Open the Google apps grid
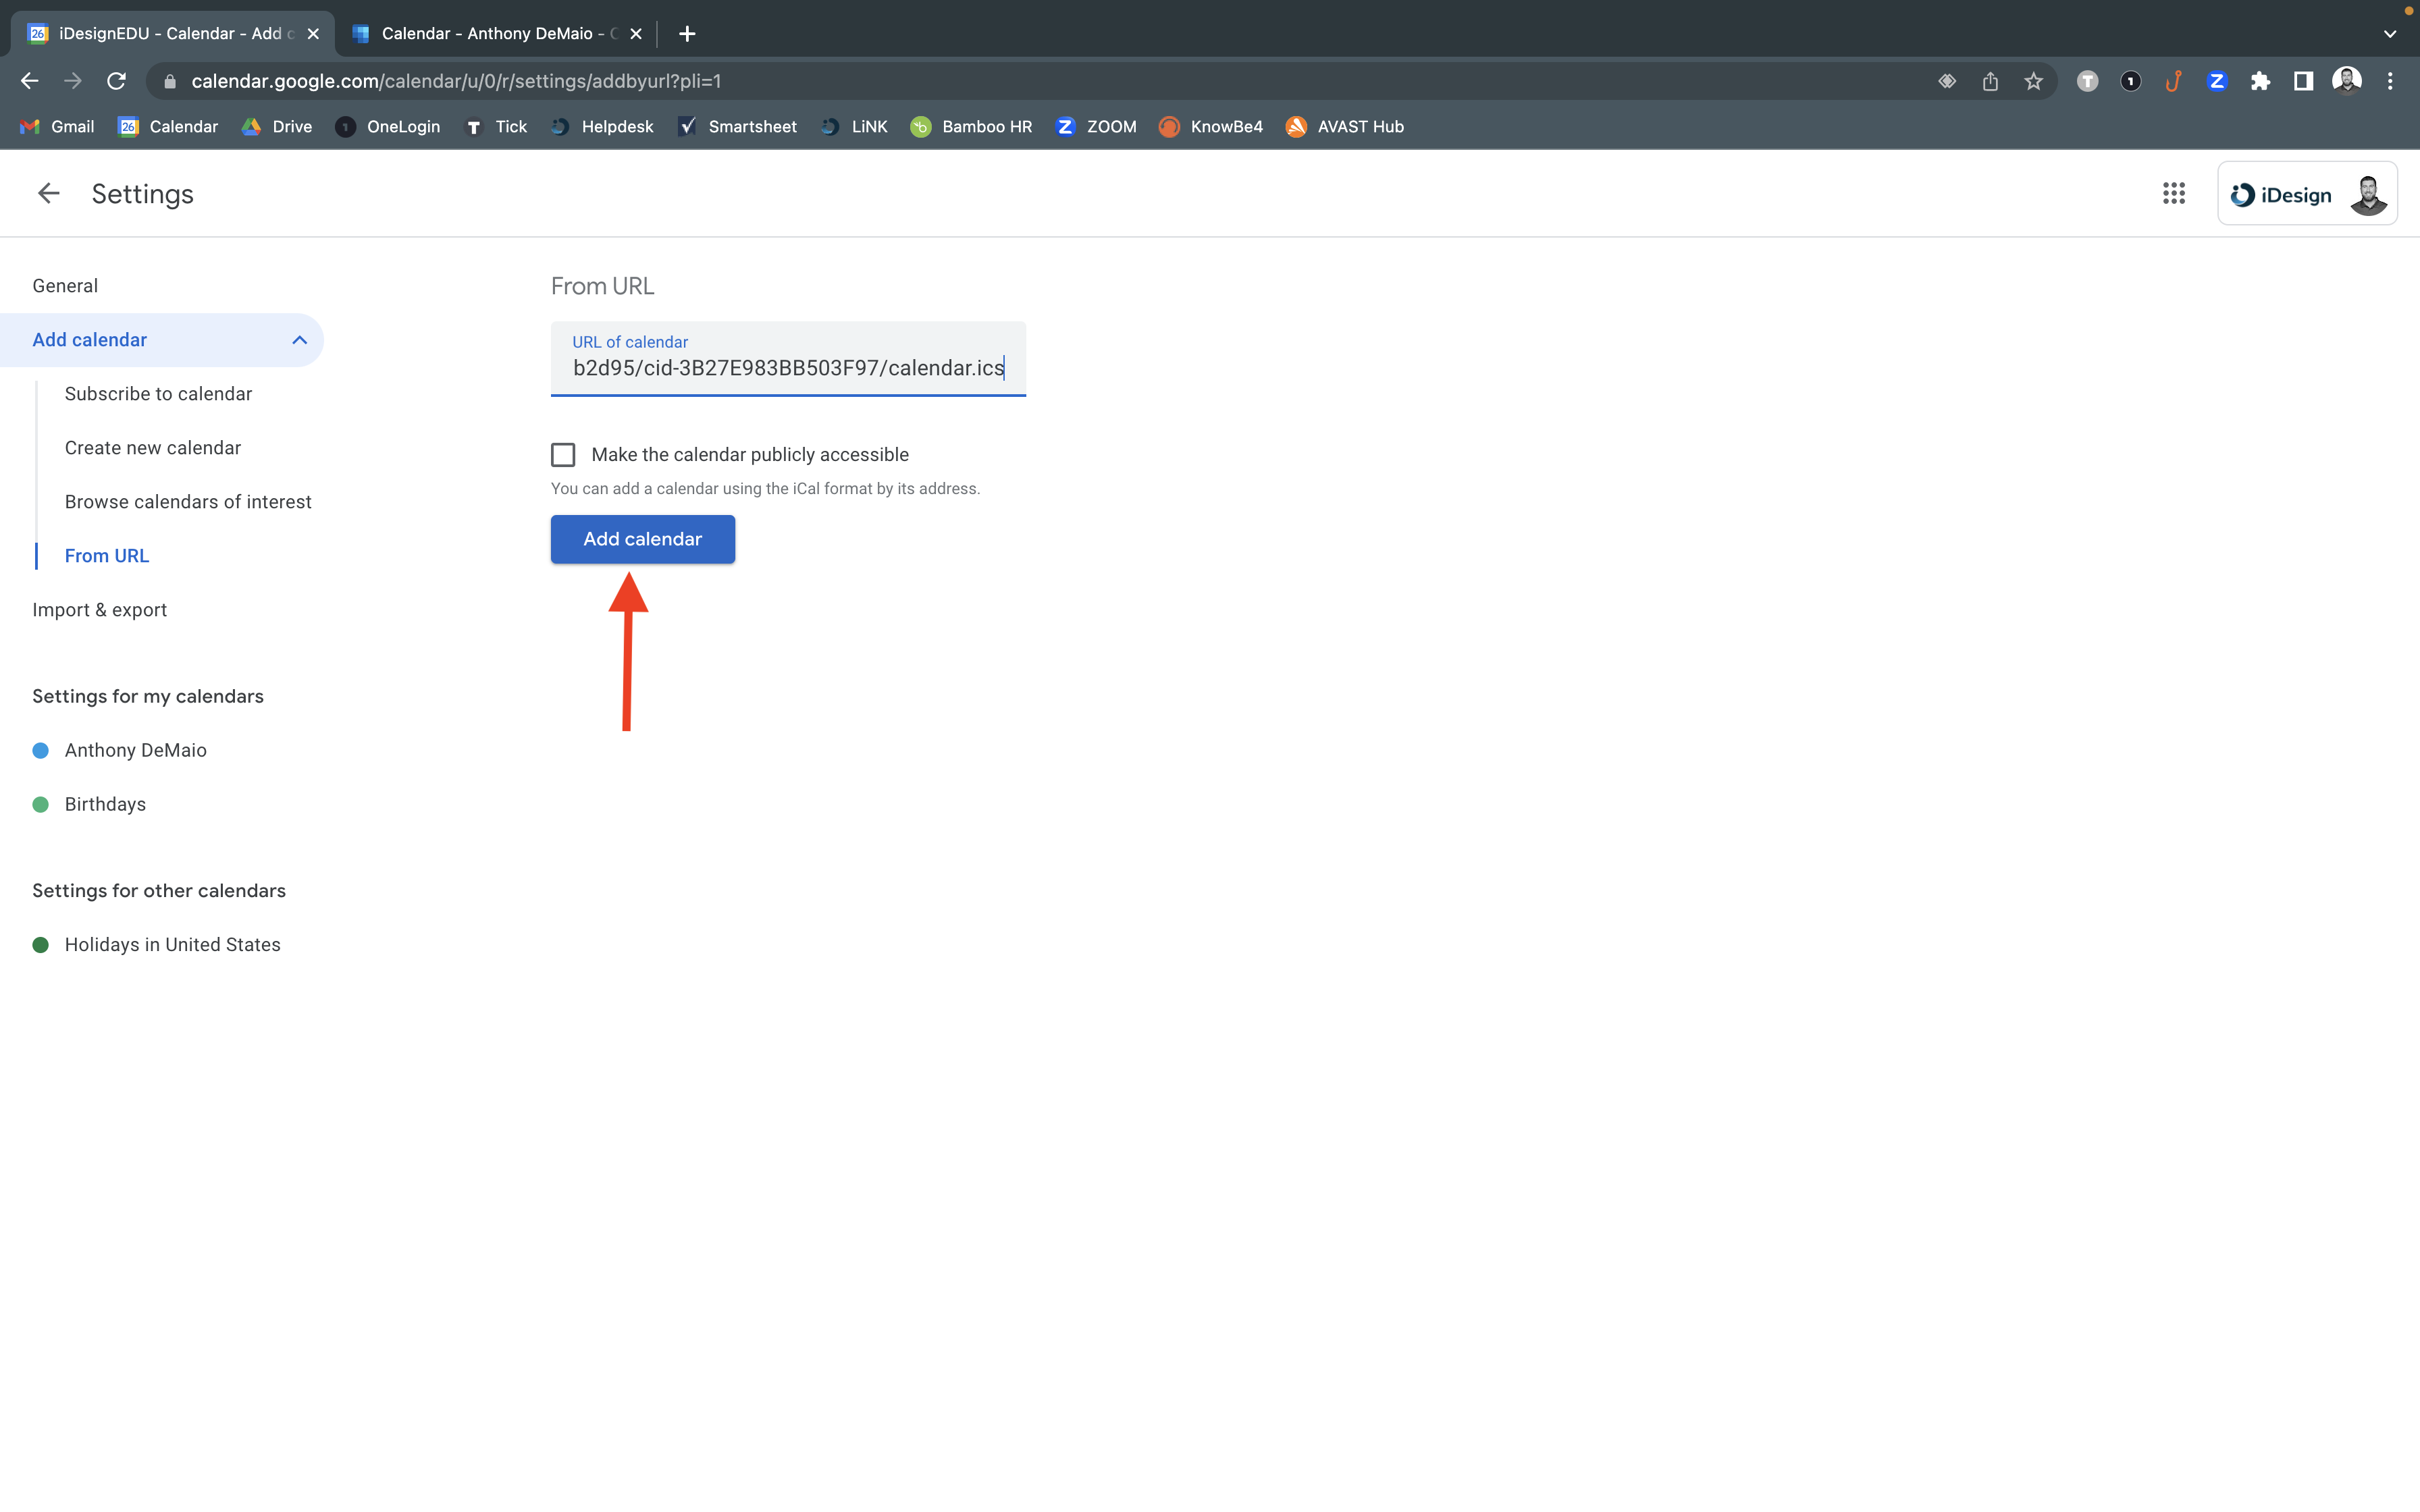Image resolution: width=2420 pixels, height=1512 pixels. click(x=2173, y=193)
